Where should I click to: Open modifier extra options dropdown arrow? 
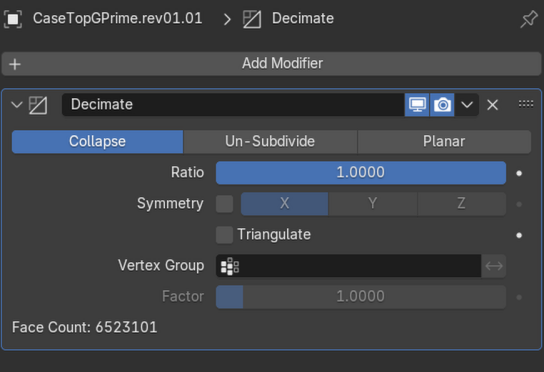(467, 105)
